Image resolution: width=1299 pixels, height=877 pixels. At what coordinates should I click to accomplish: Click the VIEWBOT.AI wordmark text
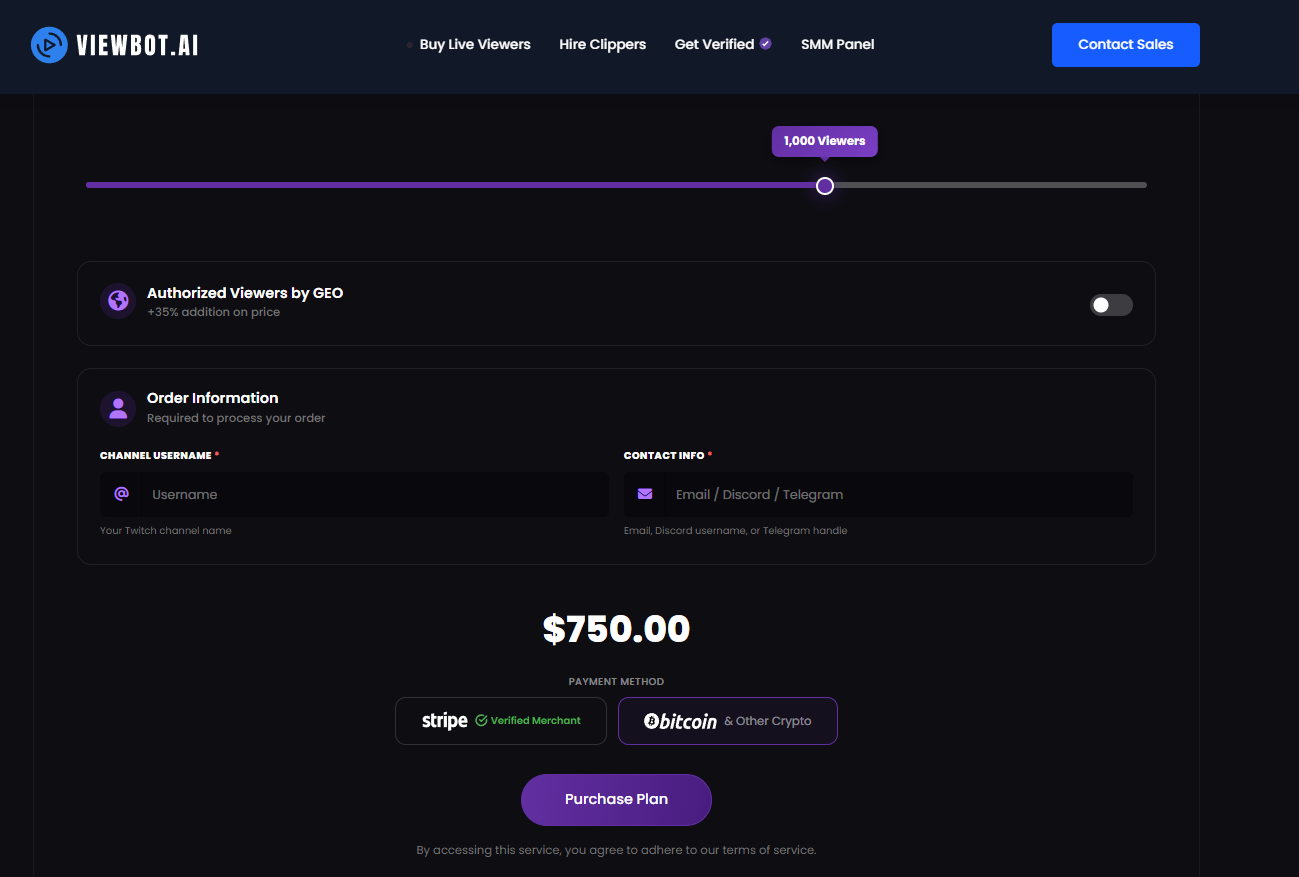point(137,45)
